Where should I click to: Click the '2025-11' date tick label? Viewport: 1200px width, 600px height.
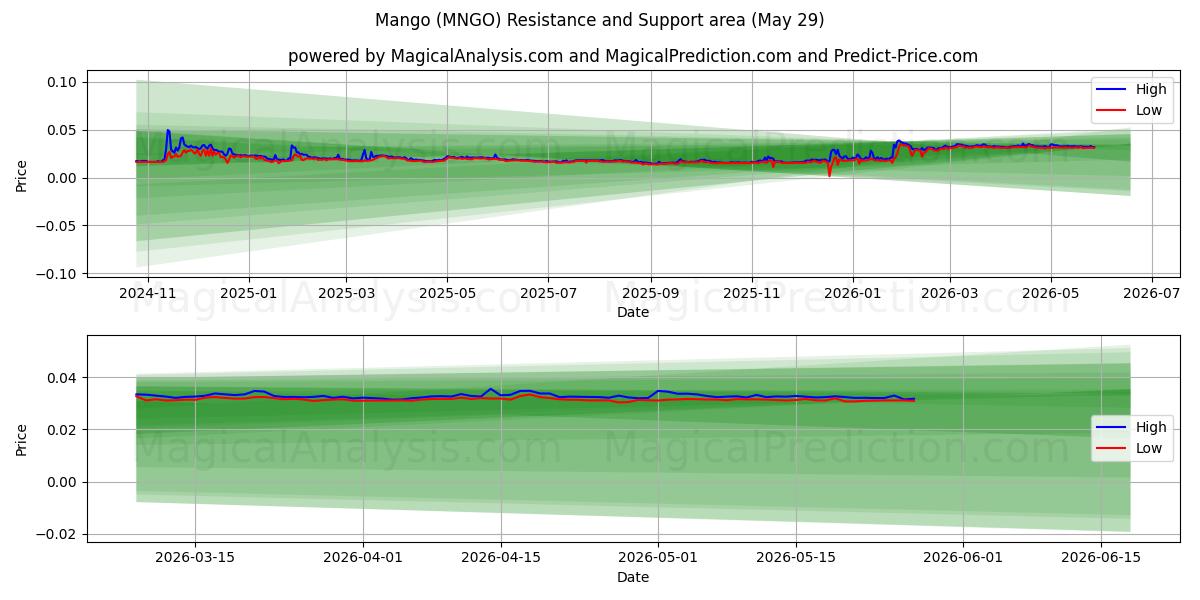point(752,293)
